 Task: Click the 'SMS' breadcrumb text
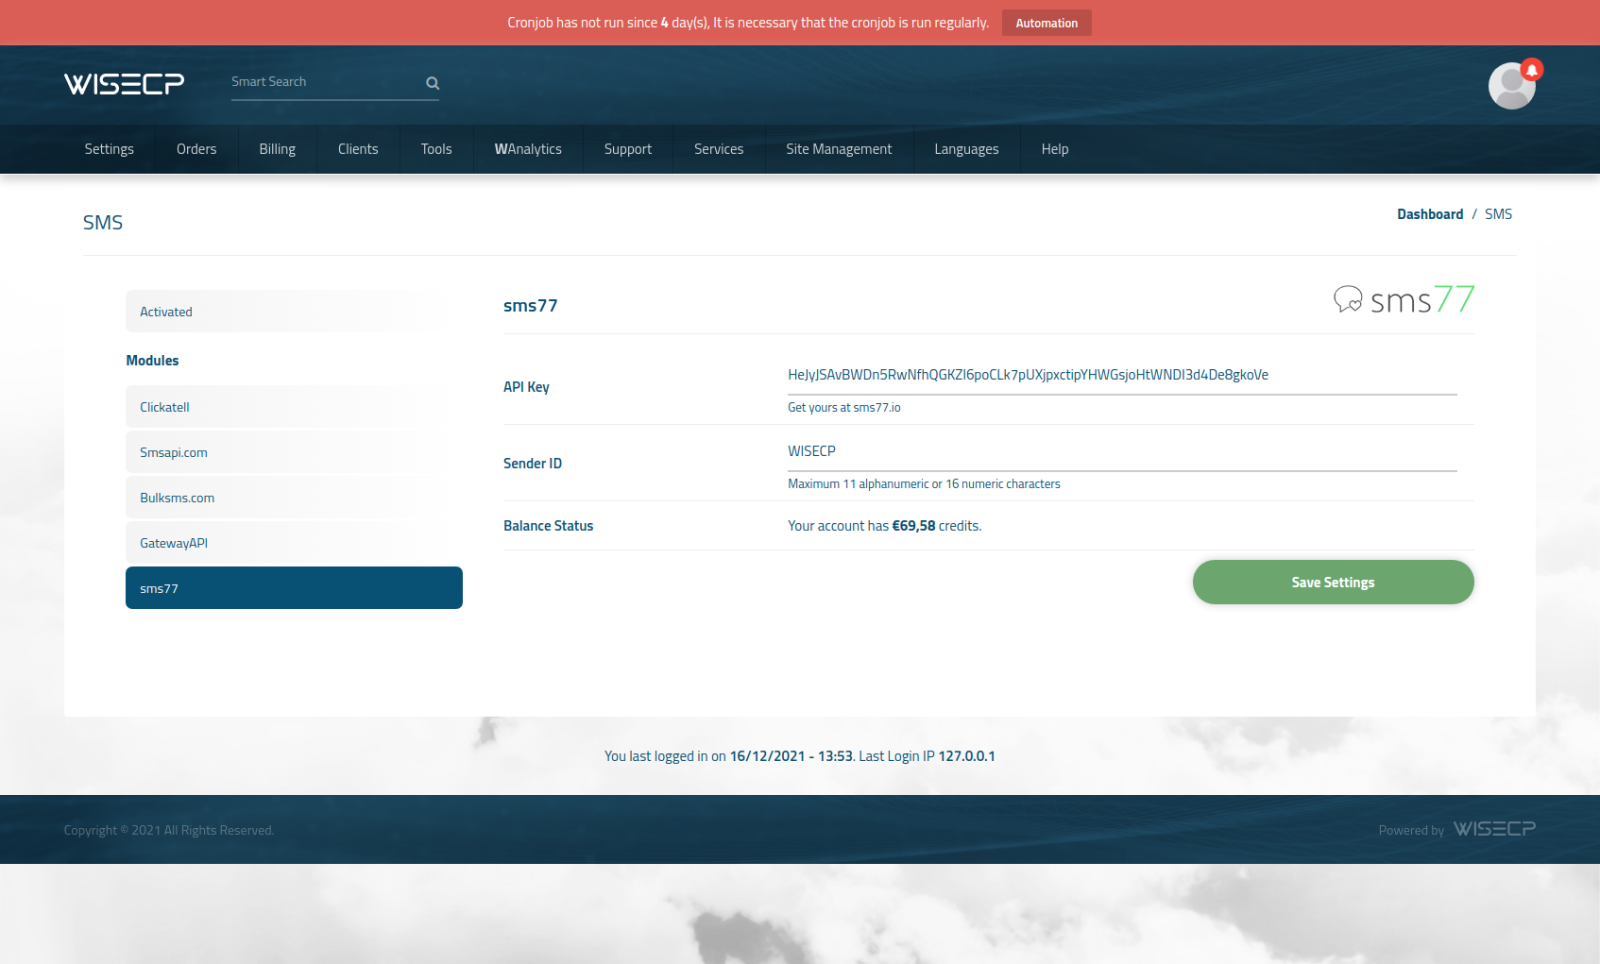coord(1498,214)
